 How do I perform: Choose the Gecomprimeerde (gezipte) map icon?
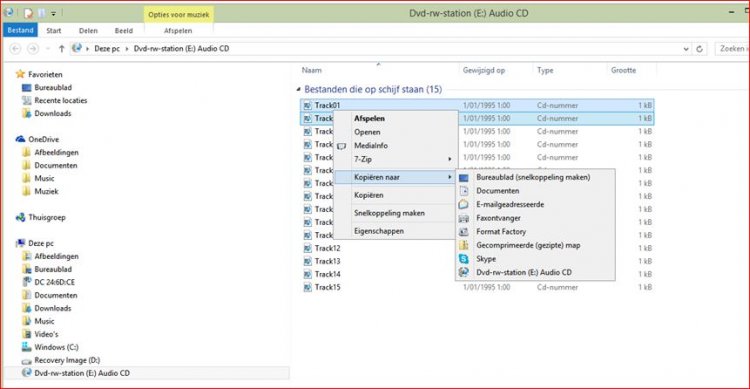coord(463,245)
